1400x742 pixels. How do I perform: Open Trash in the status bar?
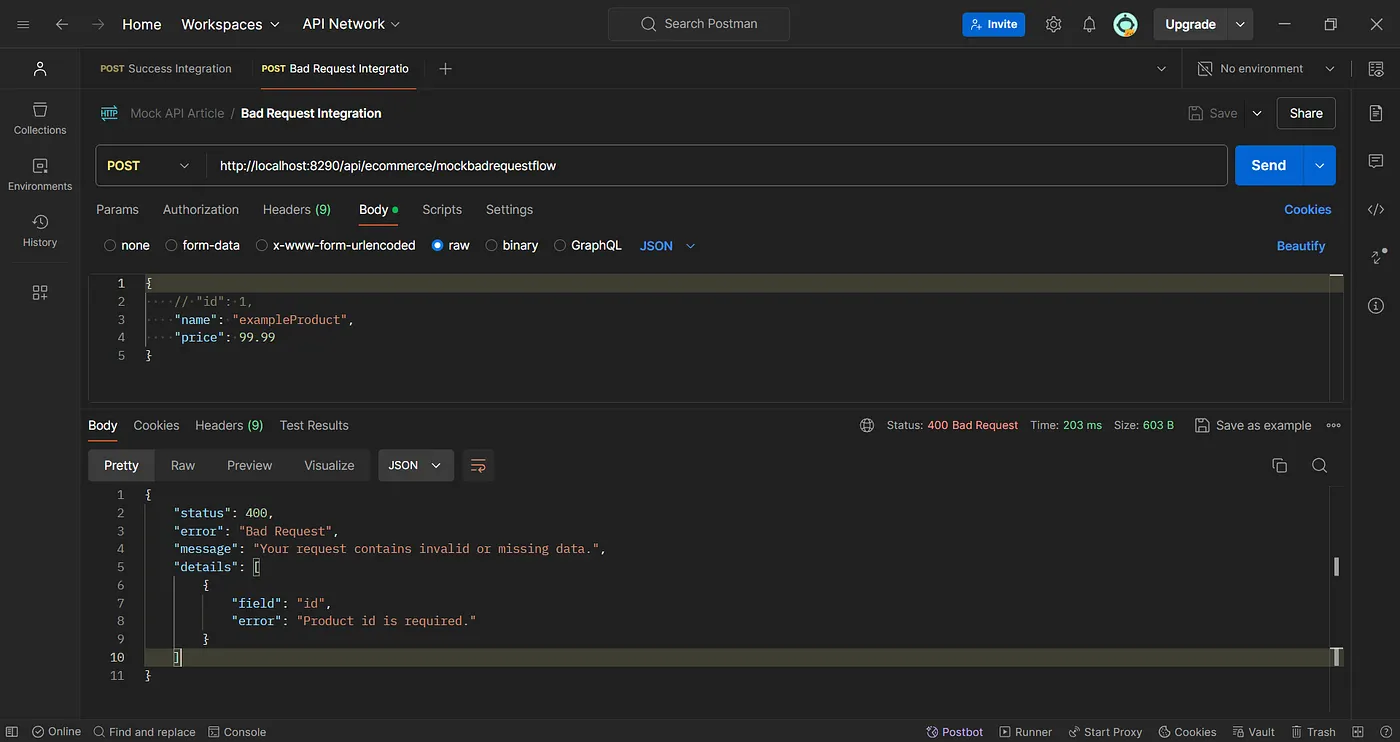[1313, 732]
